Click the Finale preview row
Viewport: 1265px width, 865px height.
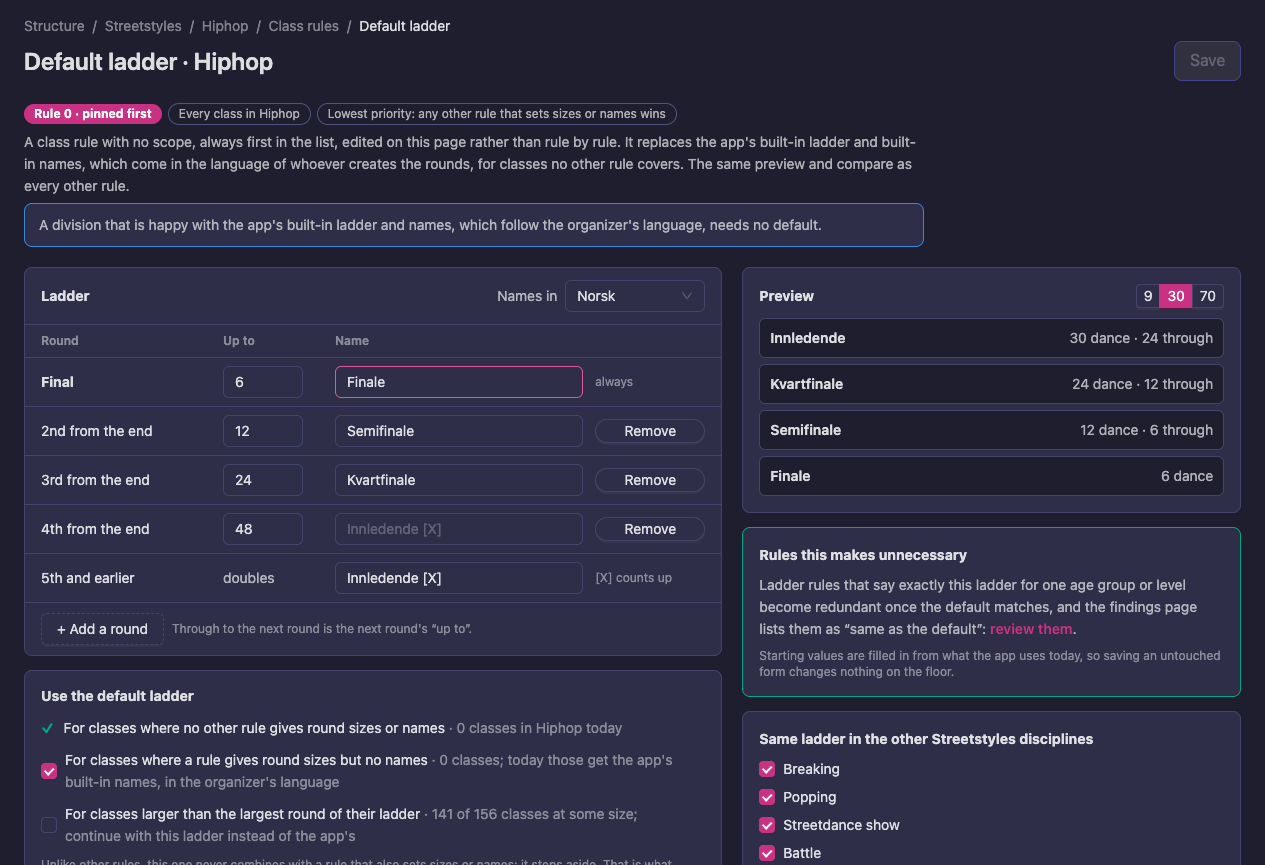[991, 476]
